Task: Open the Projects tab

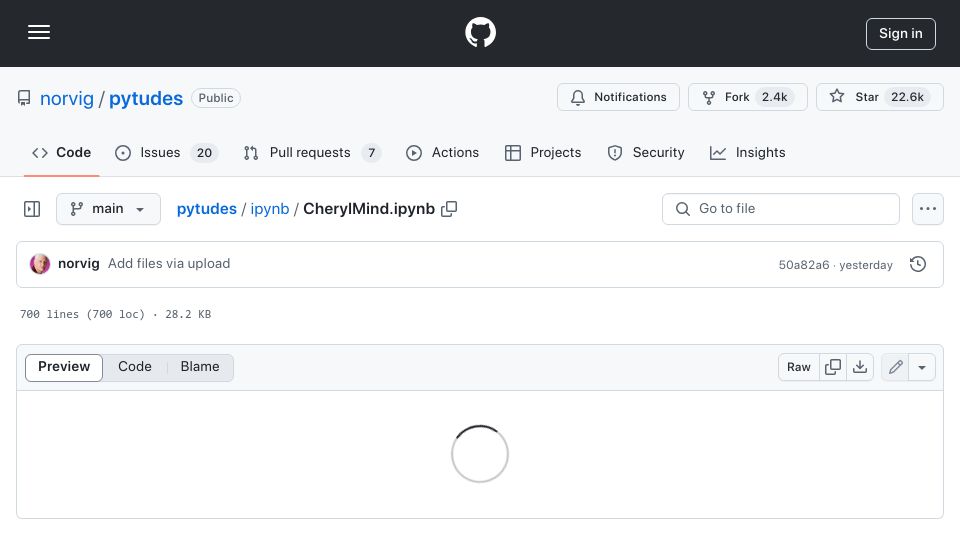Action: [x=543, y=152]
